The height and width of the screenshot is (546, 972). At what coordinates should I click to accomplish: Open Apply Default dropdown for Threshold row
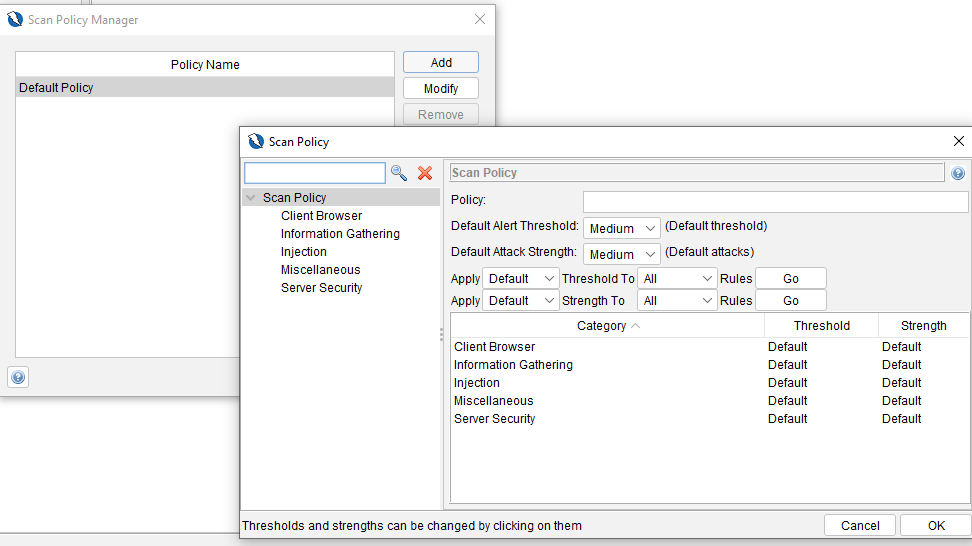click(521, 279)
